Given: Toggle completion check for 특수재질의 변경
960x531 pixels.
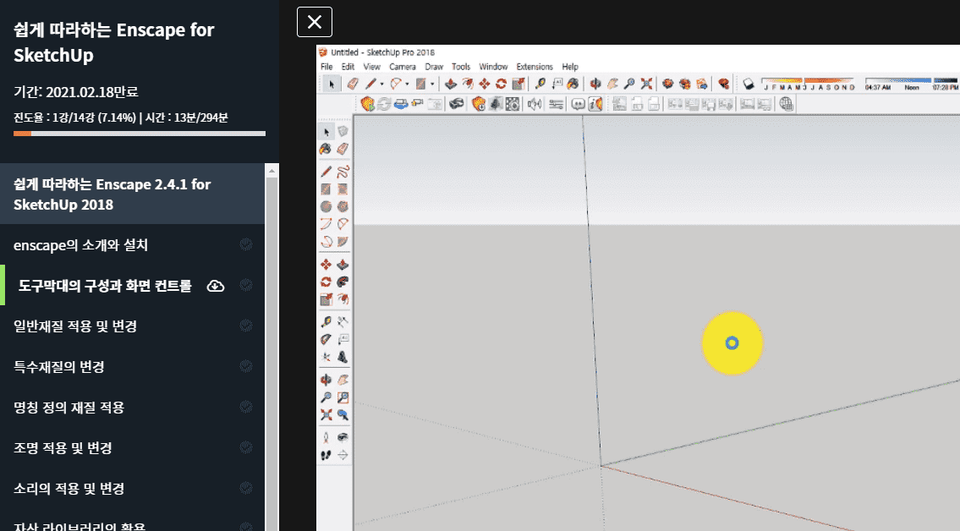Looking at the screenshot, I should 246,366.
